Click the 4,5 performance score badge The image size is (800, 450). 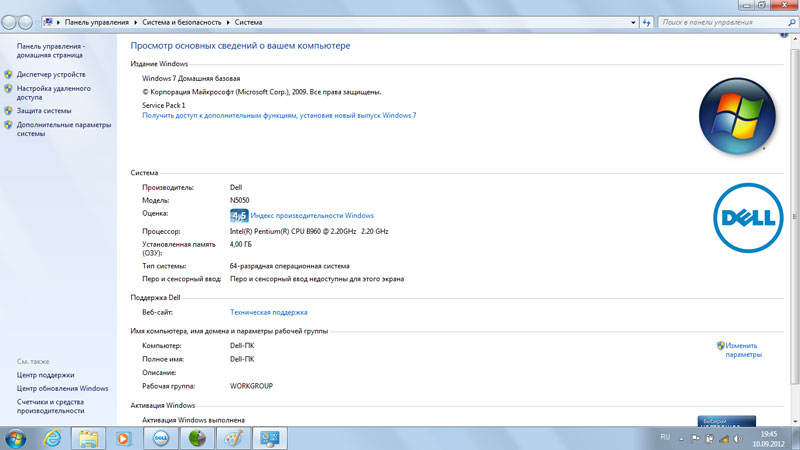click(239, 215)
